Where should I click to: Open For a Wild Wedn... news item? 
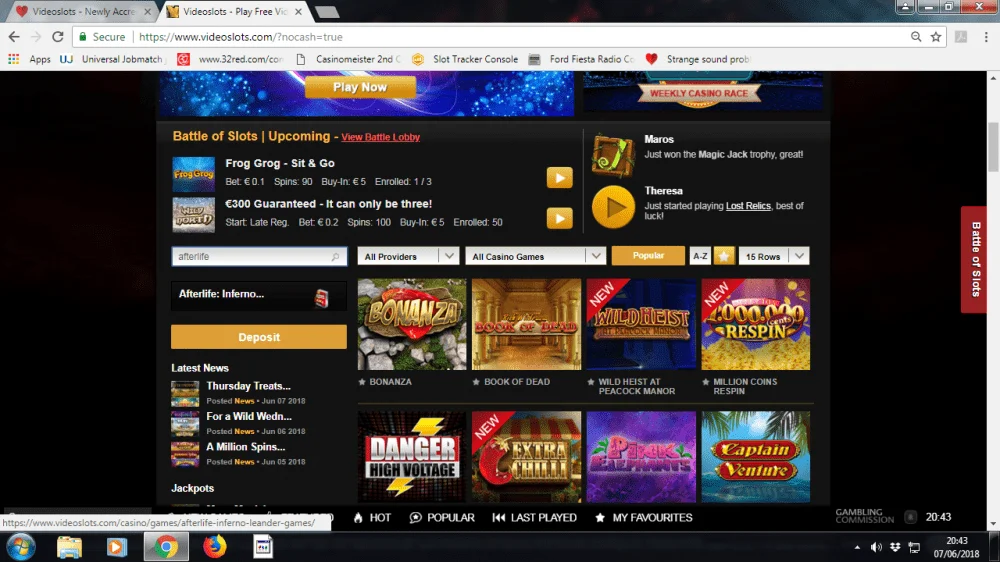pos(249,417)
